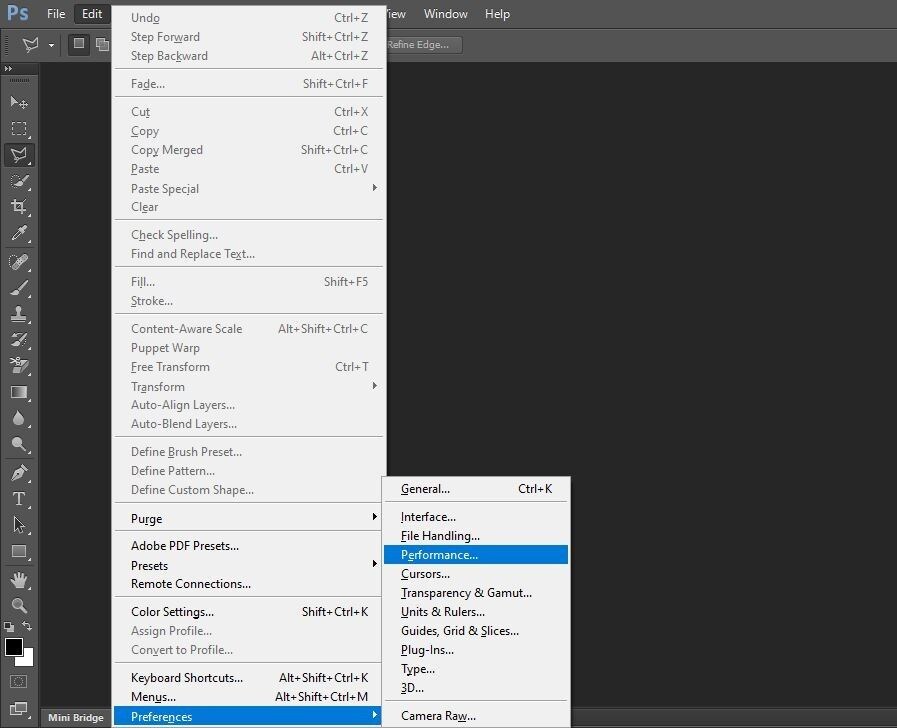Image resolution: width=897 pixels, height=728 pixels.
Task: Select the Crop tool
Action: pyautogui.click(x=19, y=207)
